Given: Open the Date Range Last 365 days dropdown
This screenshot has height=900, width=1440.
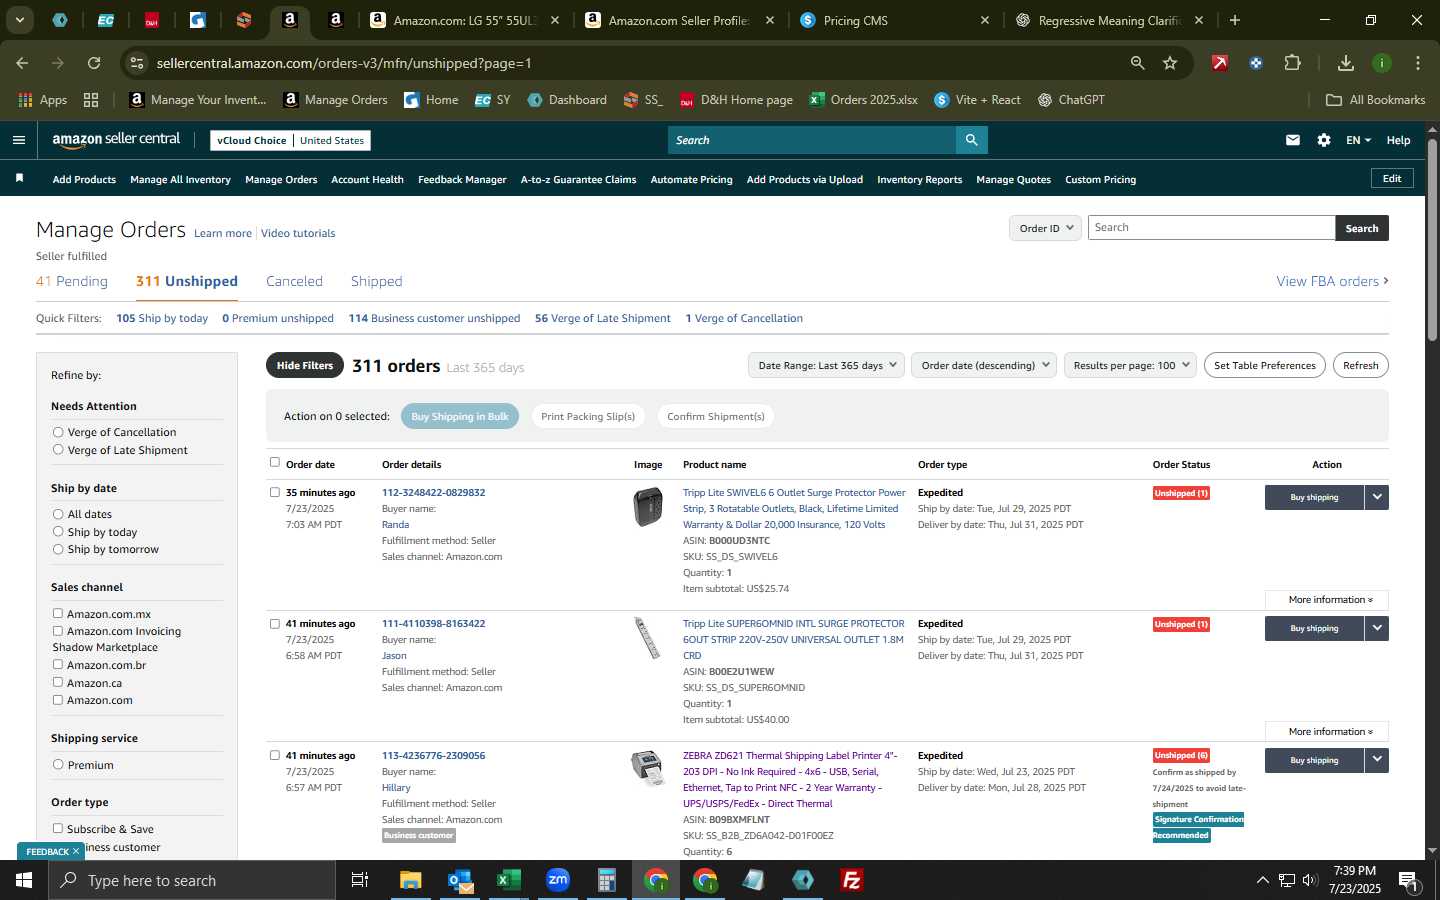Looking at the screenshot, I should pos(826,365).
